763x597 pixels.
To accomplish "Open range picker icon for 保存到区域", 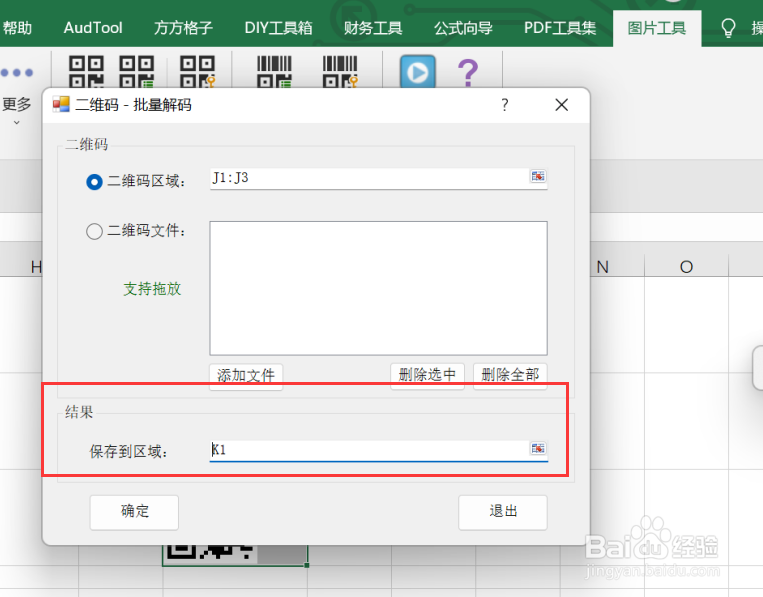I will coord(538,448).
